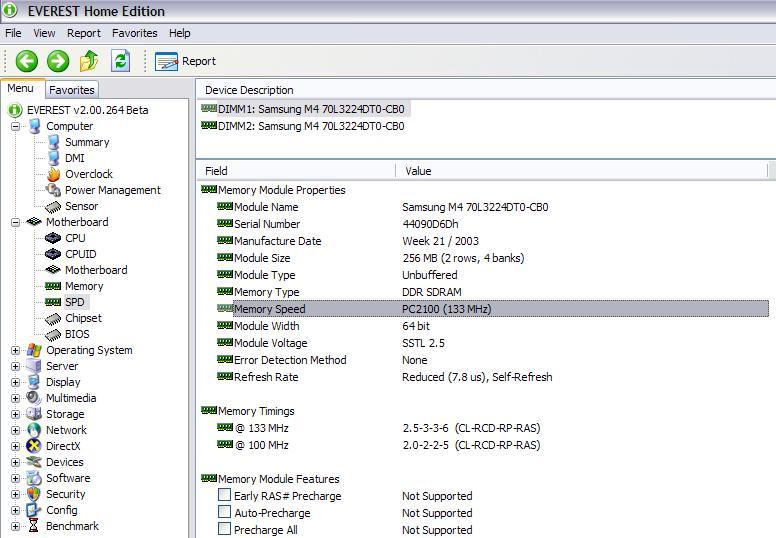Click the green Back arrow button

coord(27,61)
